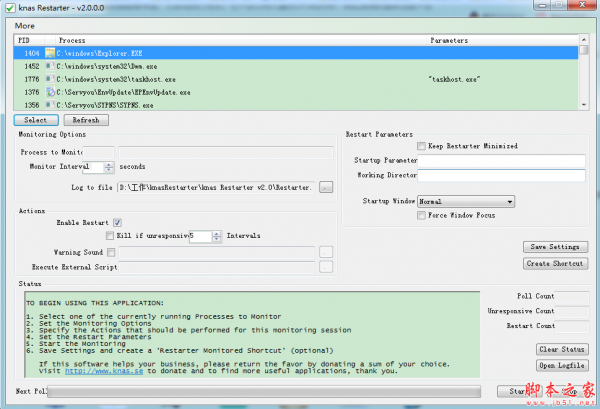Image resolution: width=600 pixels, height=409 pixels.
Task: Open the More menu
Action: click(x=25, y=25)
